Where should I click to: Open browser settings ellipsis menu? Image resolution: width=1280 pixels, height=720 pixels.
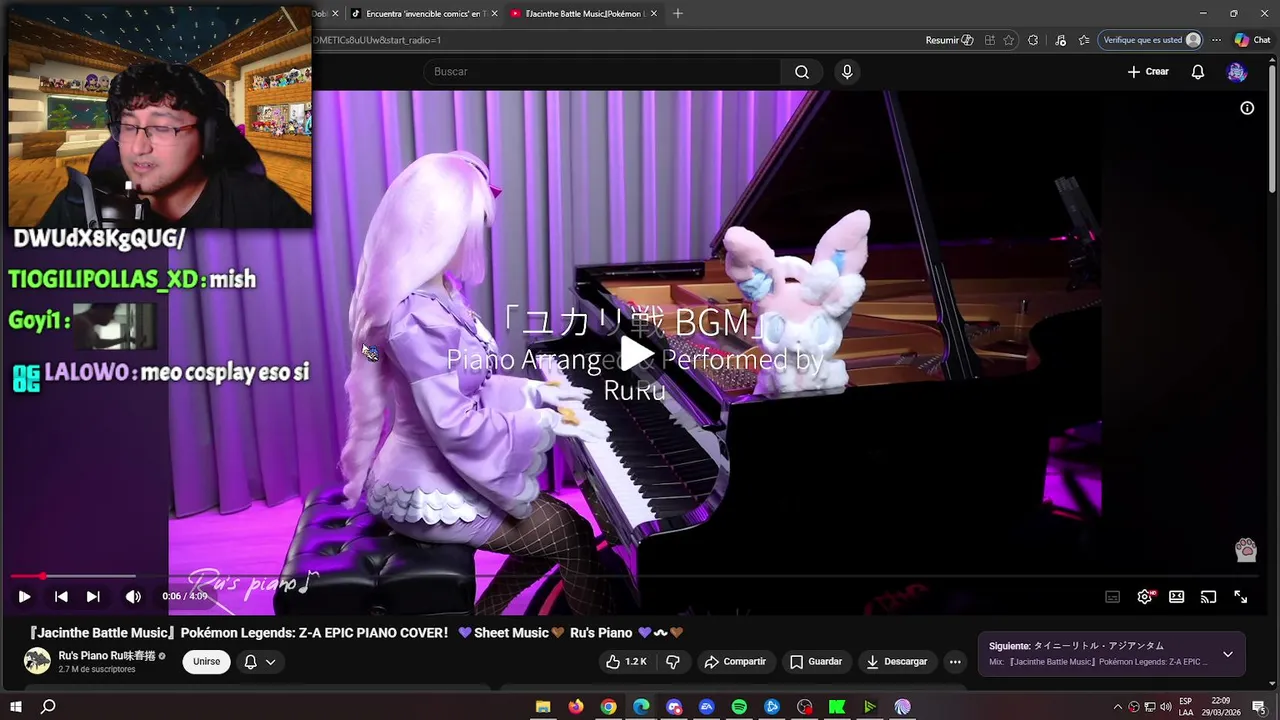pos(1216,40)
